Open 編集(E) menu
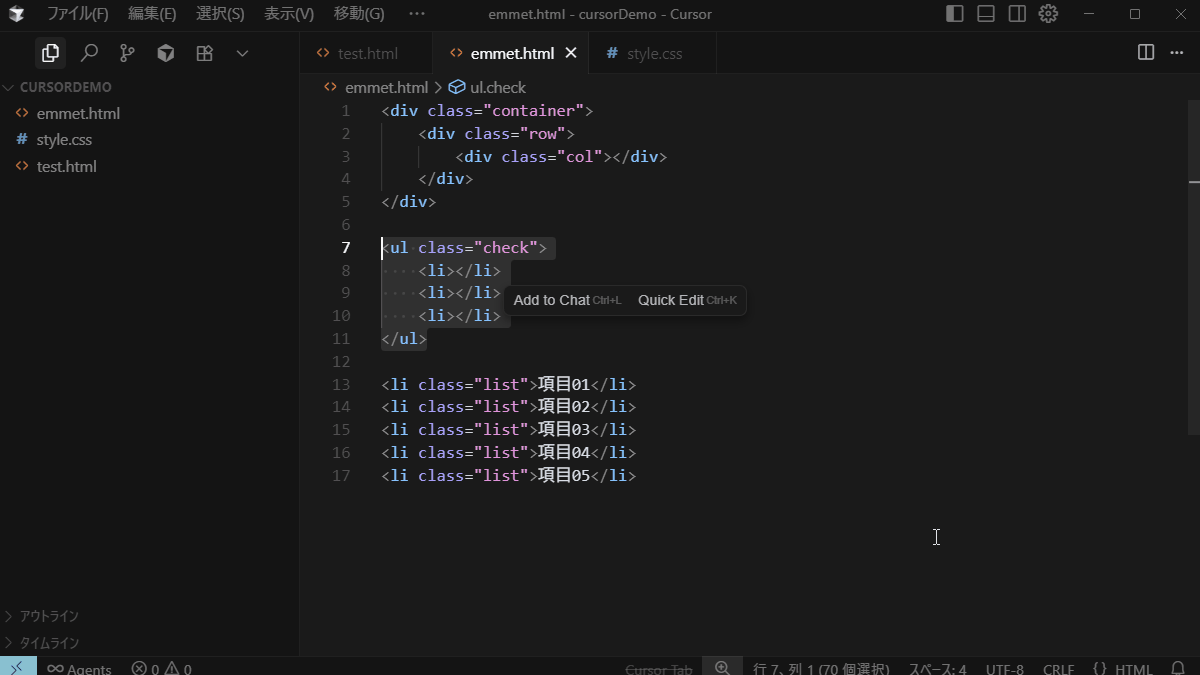The width and height of the screenshot is (1200, 675). [x=152, y=14]
